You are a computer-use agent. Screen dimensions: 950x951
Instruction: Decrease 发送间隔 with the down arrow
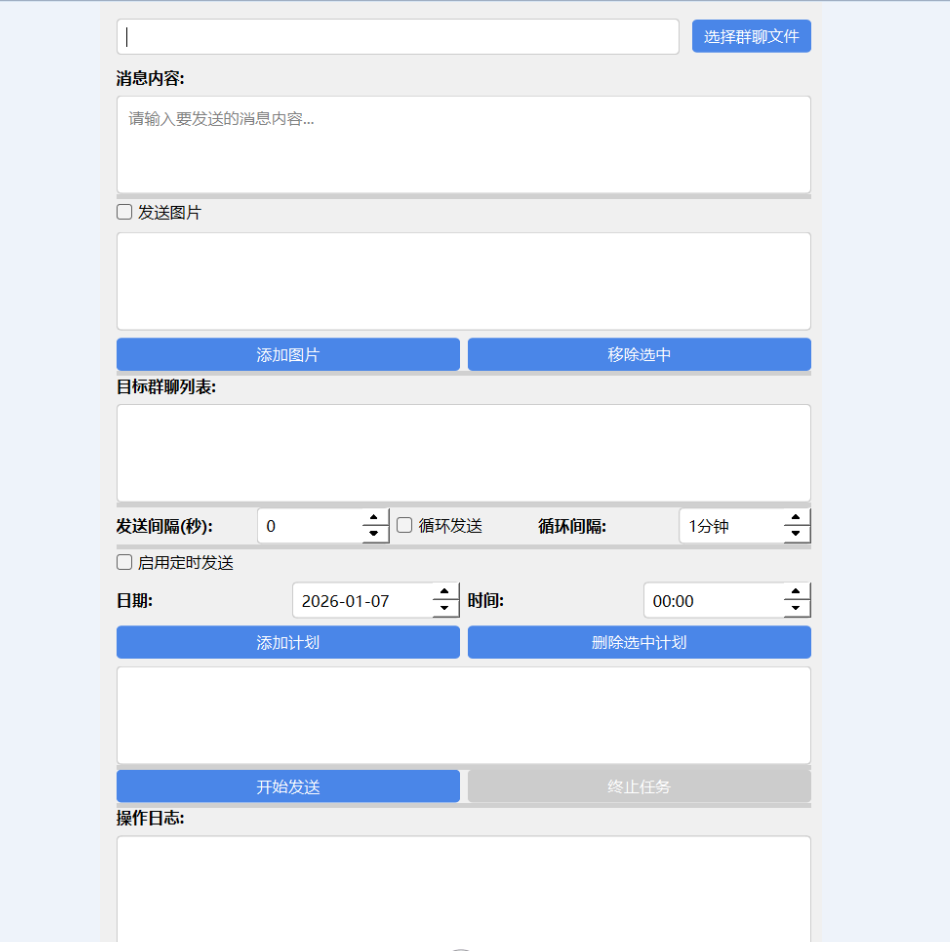tap(375, 534)
